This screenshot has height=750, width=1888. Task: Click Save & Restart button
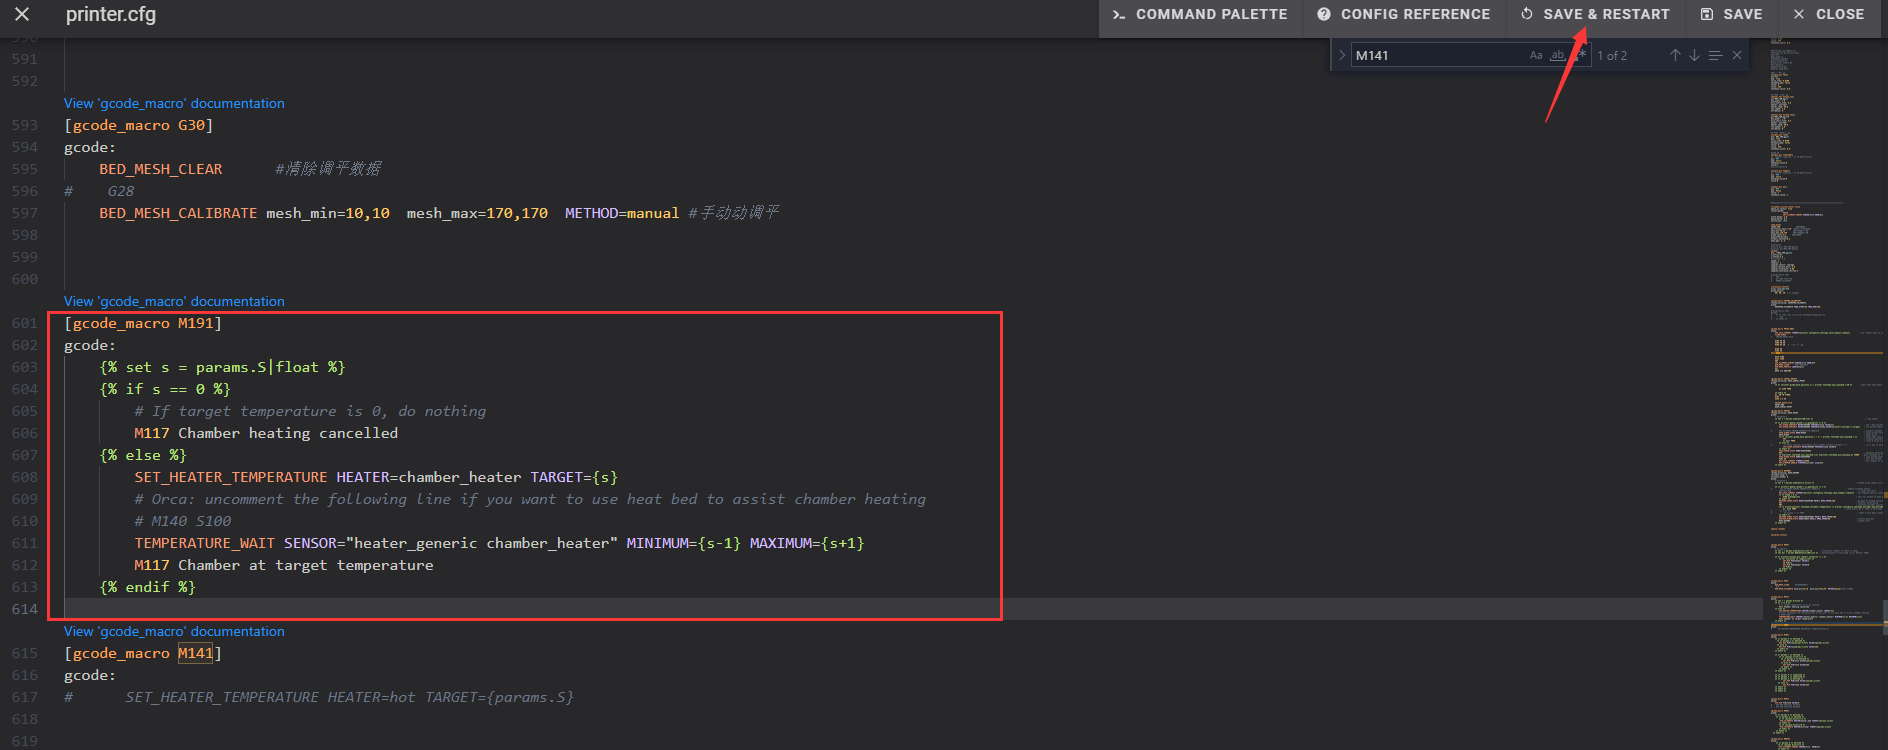(1595, 15)
